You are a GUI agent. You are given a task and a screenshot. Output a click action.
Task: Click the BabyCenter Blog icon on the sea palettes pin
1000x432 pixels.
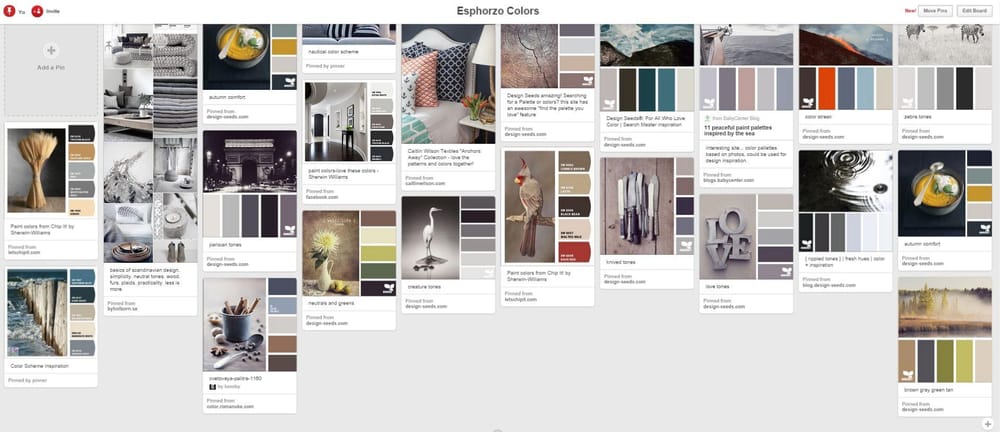coord(707,118)
